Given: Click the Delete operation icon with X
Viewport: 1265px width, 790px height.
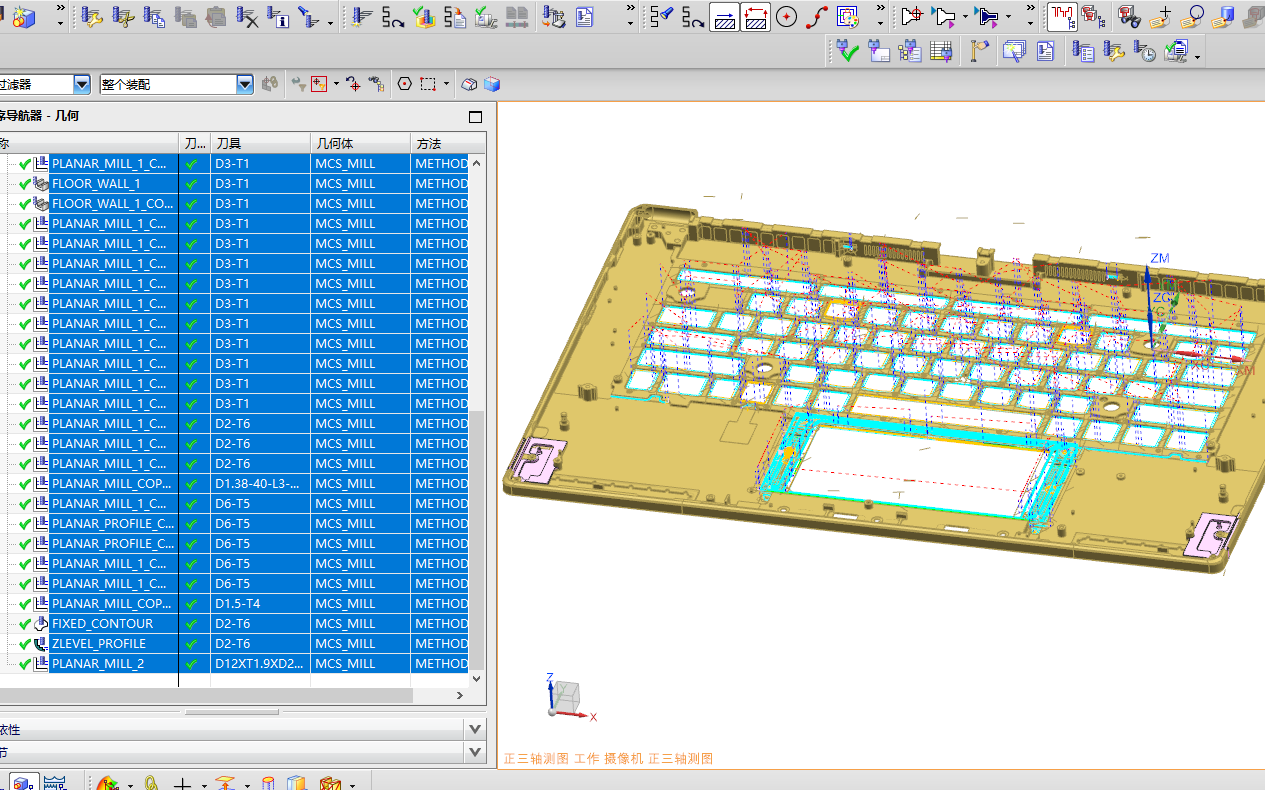Looking at the screenshot, I should 248,17.
